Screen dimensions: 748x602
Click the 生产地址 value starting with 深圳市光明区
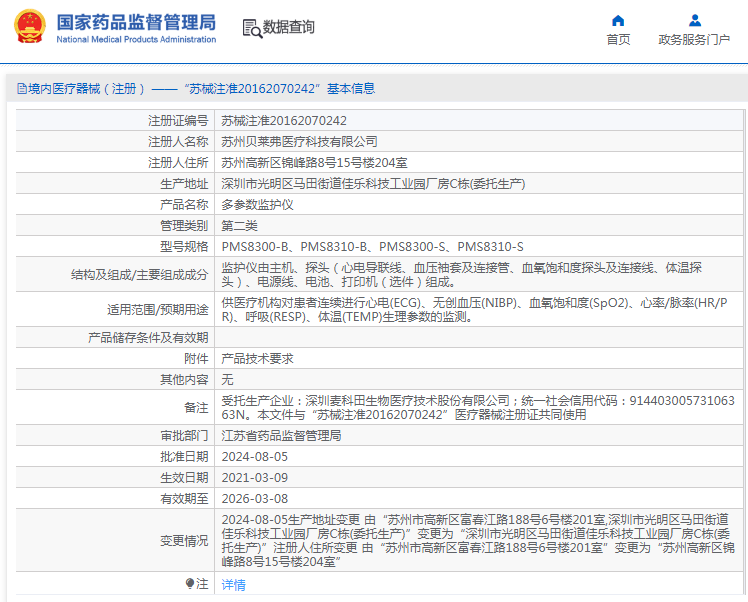pos(373,184)
